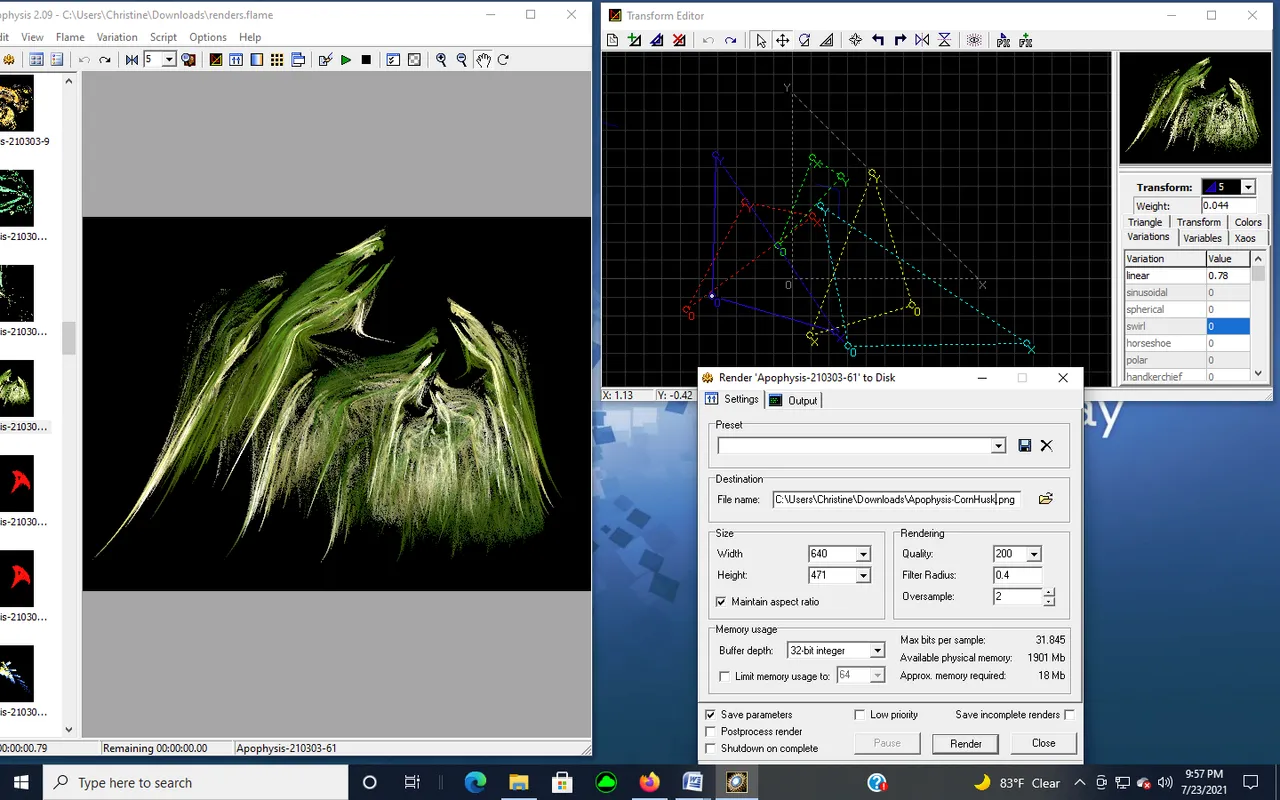Click the transform Weight field
The width and height of the screenshot is (1280, 800).
(1228, 205)
